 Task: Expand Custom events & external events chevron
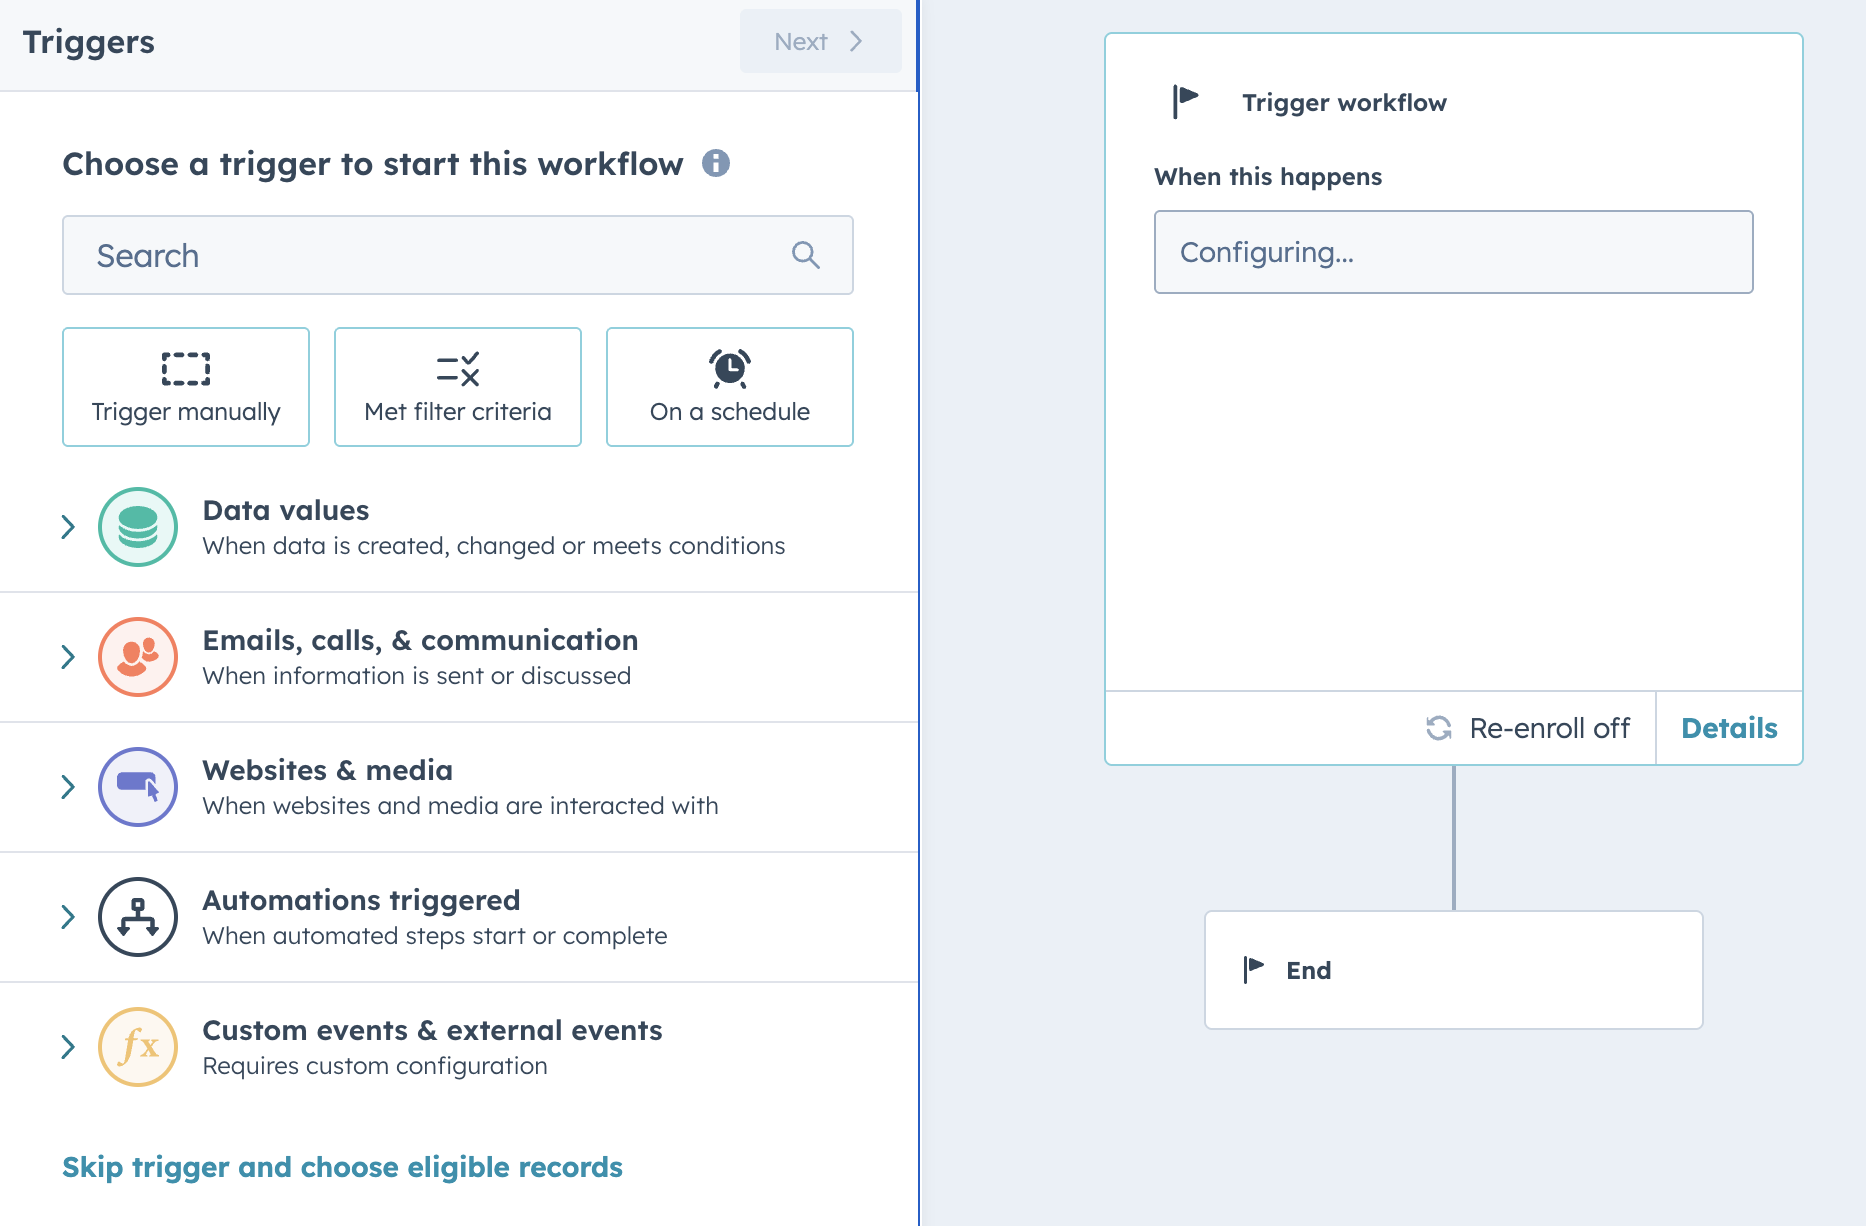[x=68, y=1047]
